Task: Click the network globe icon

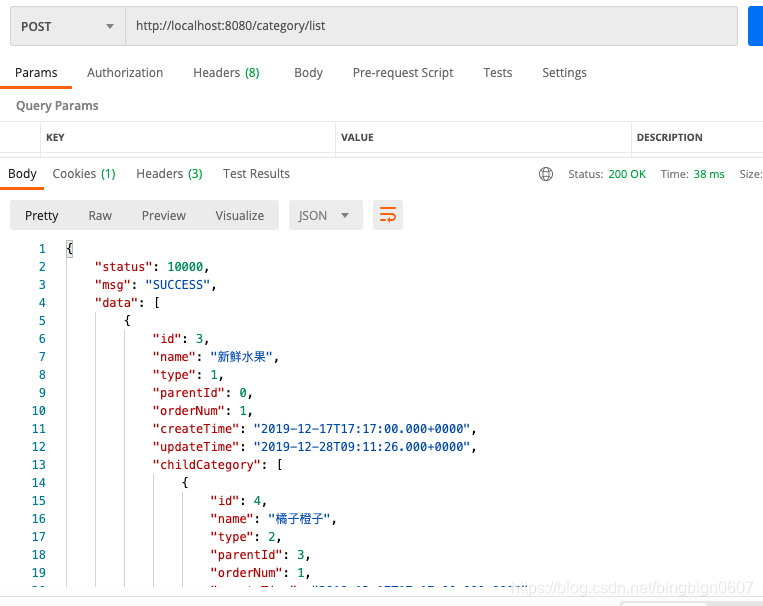Action: (546, 174)
